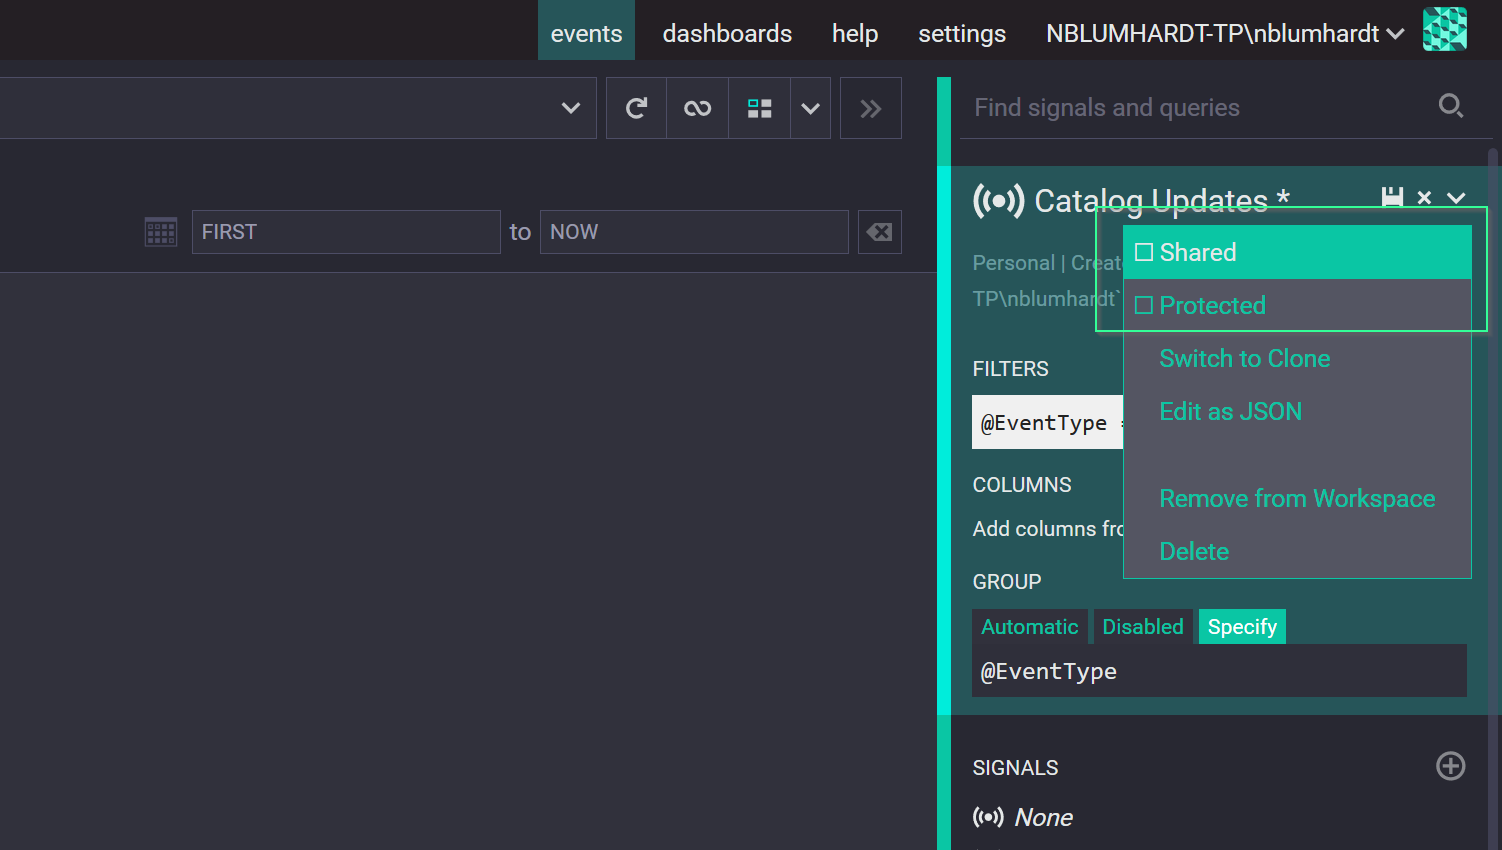Viewport: 1502px width, 850px height.
Task: Focus the Find signals and queries box
Action: tap(1200, 108)
